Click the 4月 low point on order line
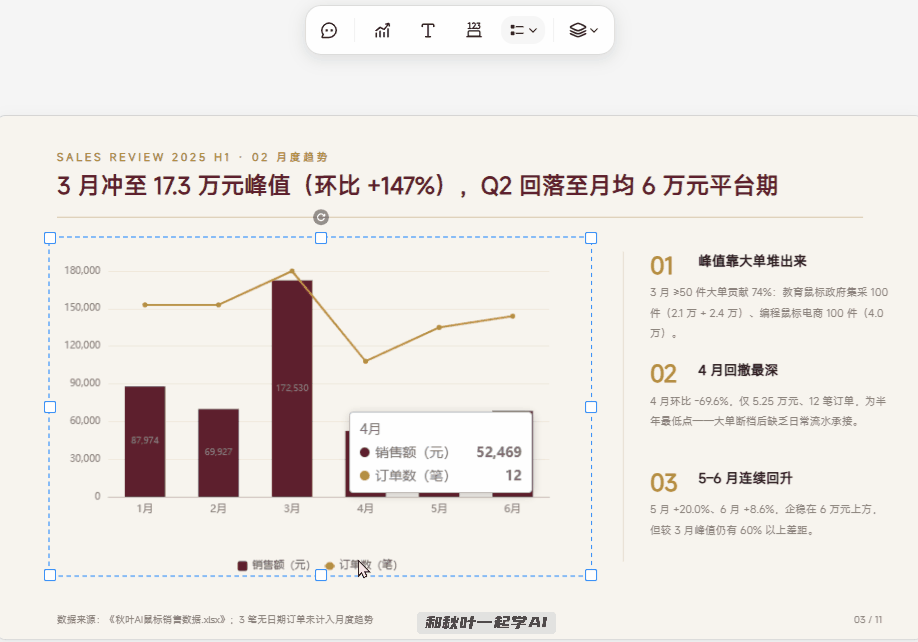Screen dimensions: 918x642 coord(365,362)
